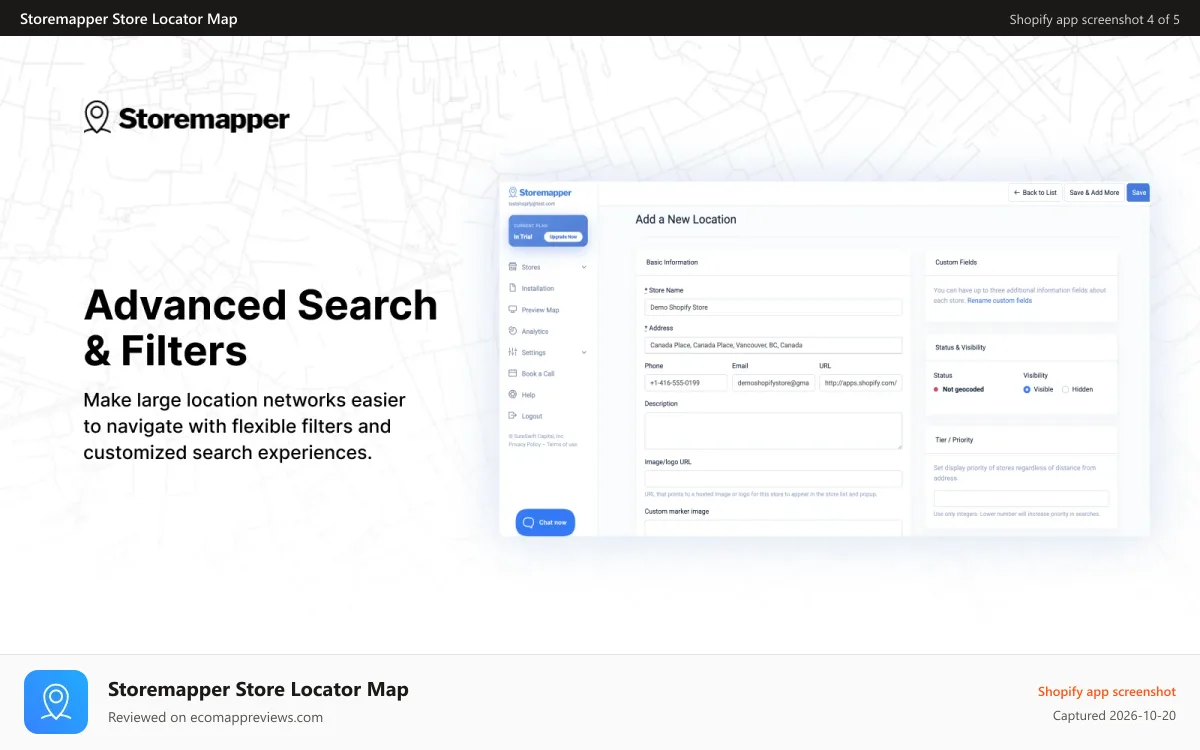1200x750 pixels.
Task: Click the Email input field
Action: click(773, 382)
